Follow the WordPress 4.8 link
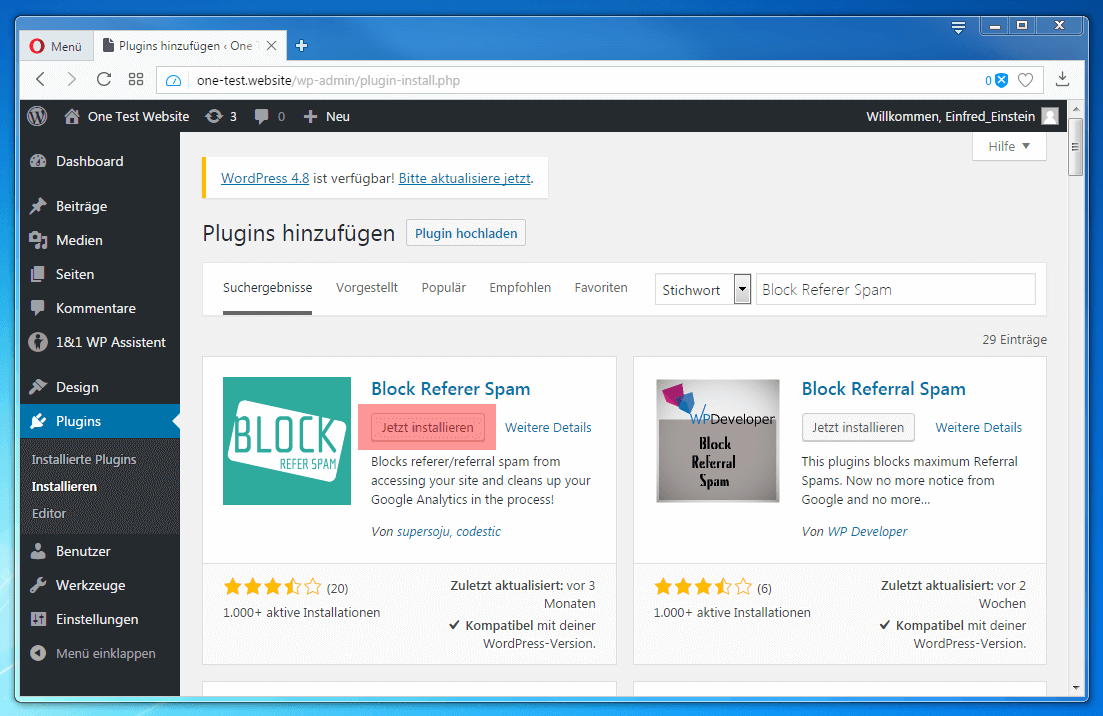The image size is (1103, 716). pyautogui.click(x=265, y=179)
